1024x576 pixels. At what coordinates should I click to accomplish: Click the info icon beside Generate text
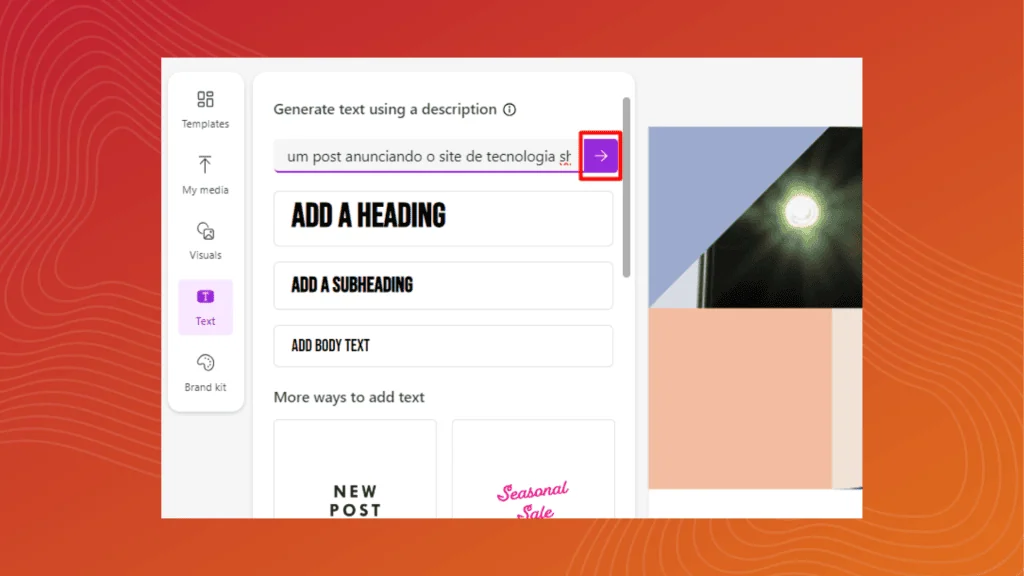[509, 110]
